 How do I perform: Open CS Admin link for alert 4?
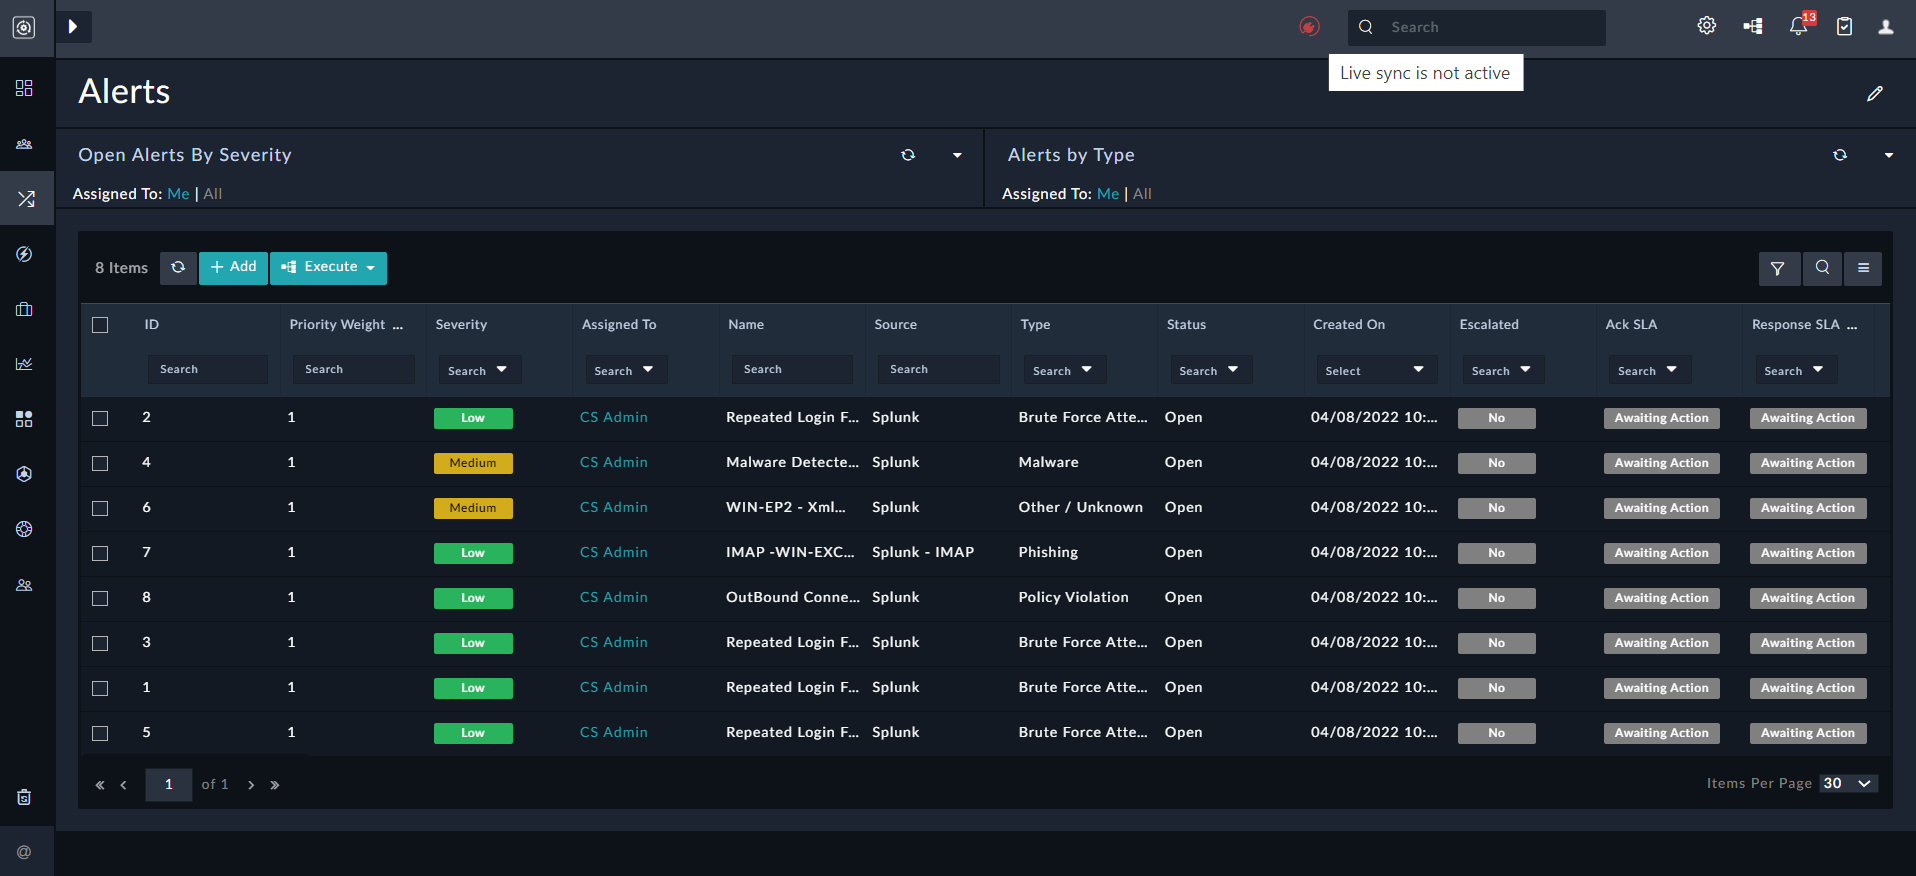pyautogui.click(x=613, y=462)
